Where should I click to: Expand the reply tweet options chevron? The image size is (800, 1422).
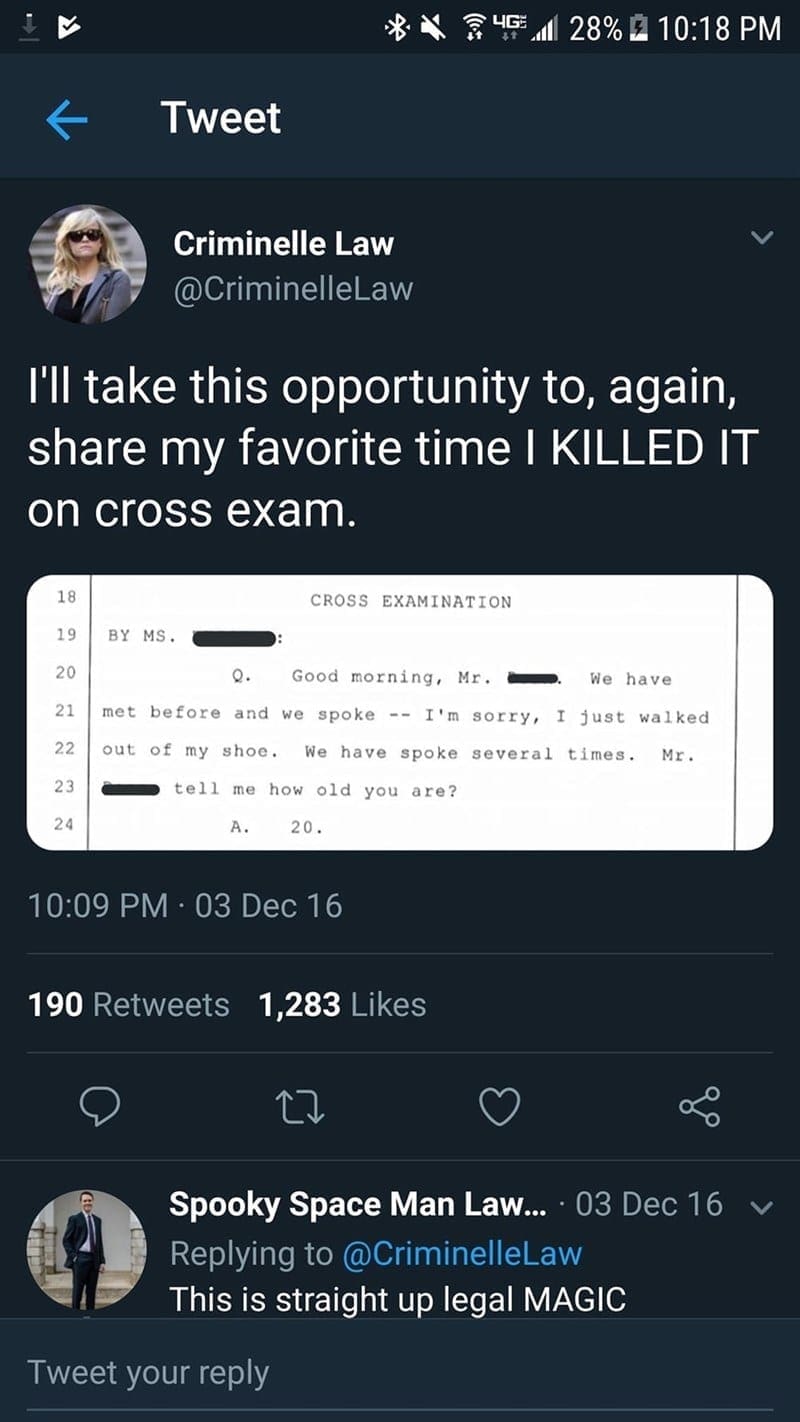(x=762, y=1206)
